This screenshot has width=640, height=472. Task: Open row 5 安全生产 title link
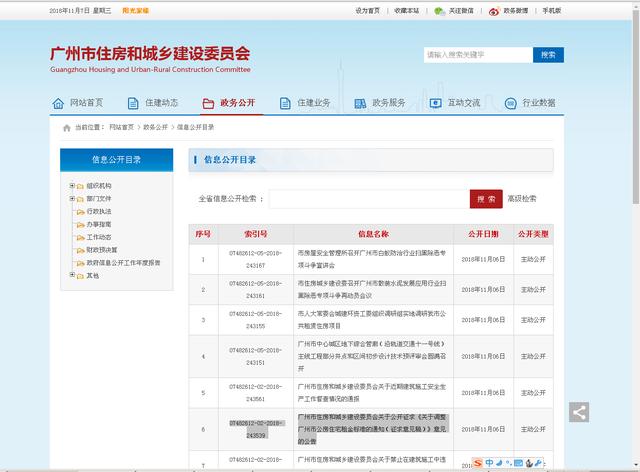372,393
